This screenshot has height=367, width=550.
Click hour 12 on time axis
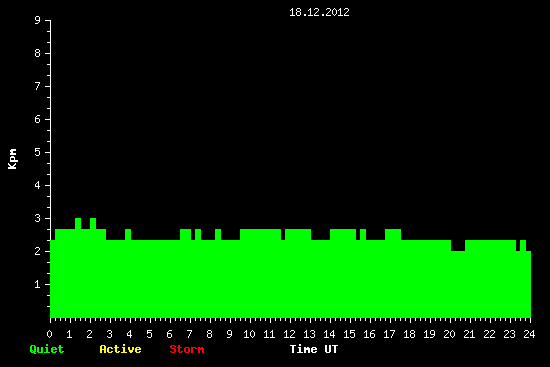289,334
